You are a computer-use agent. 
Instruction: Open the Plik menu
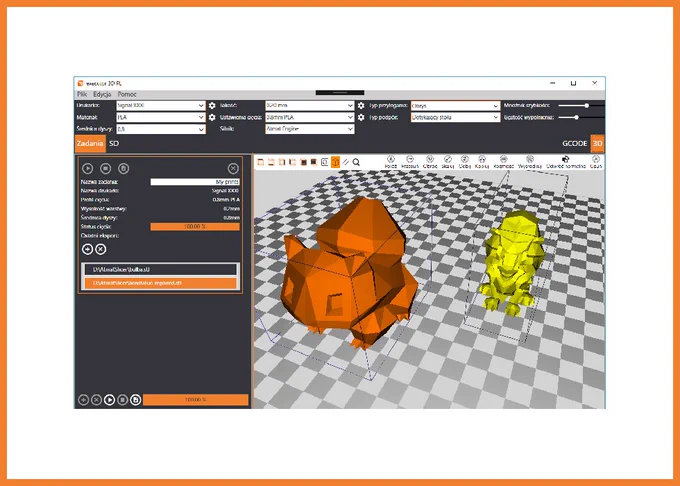(x=82, y=94)
